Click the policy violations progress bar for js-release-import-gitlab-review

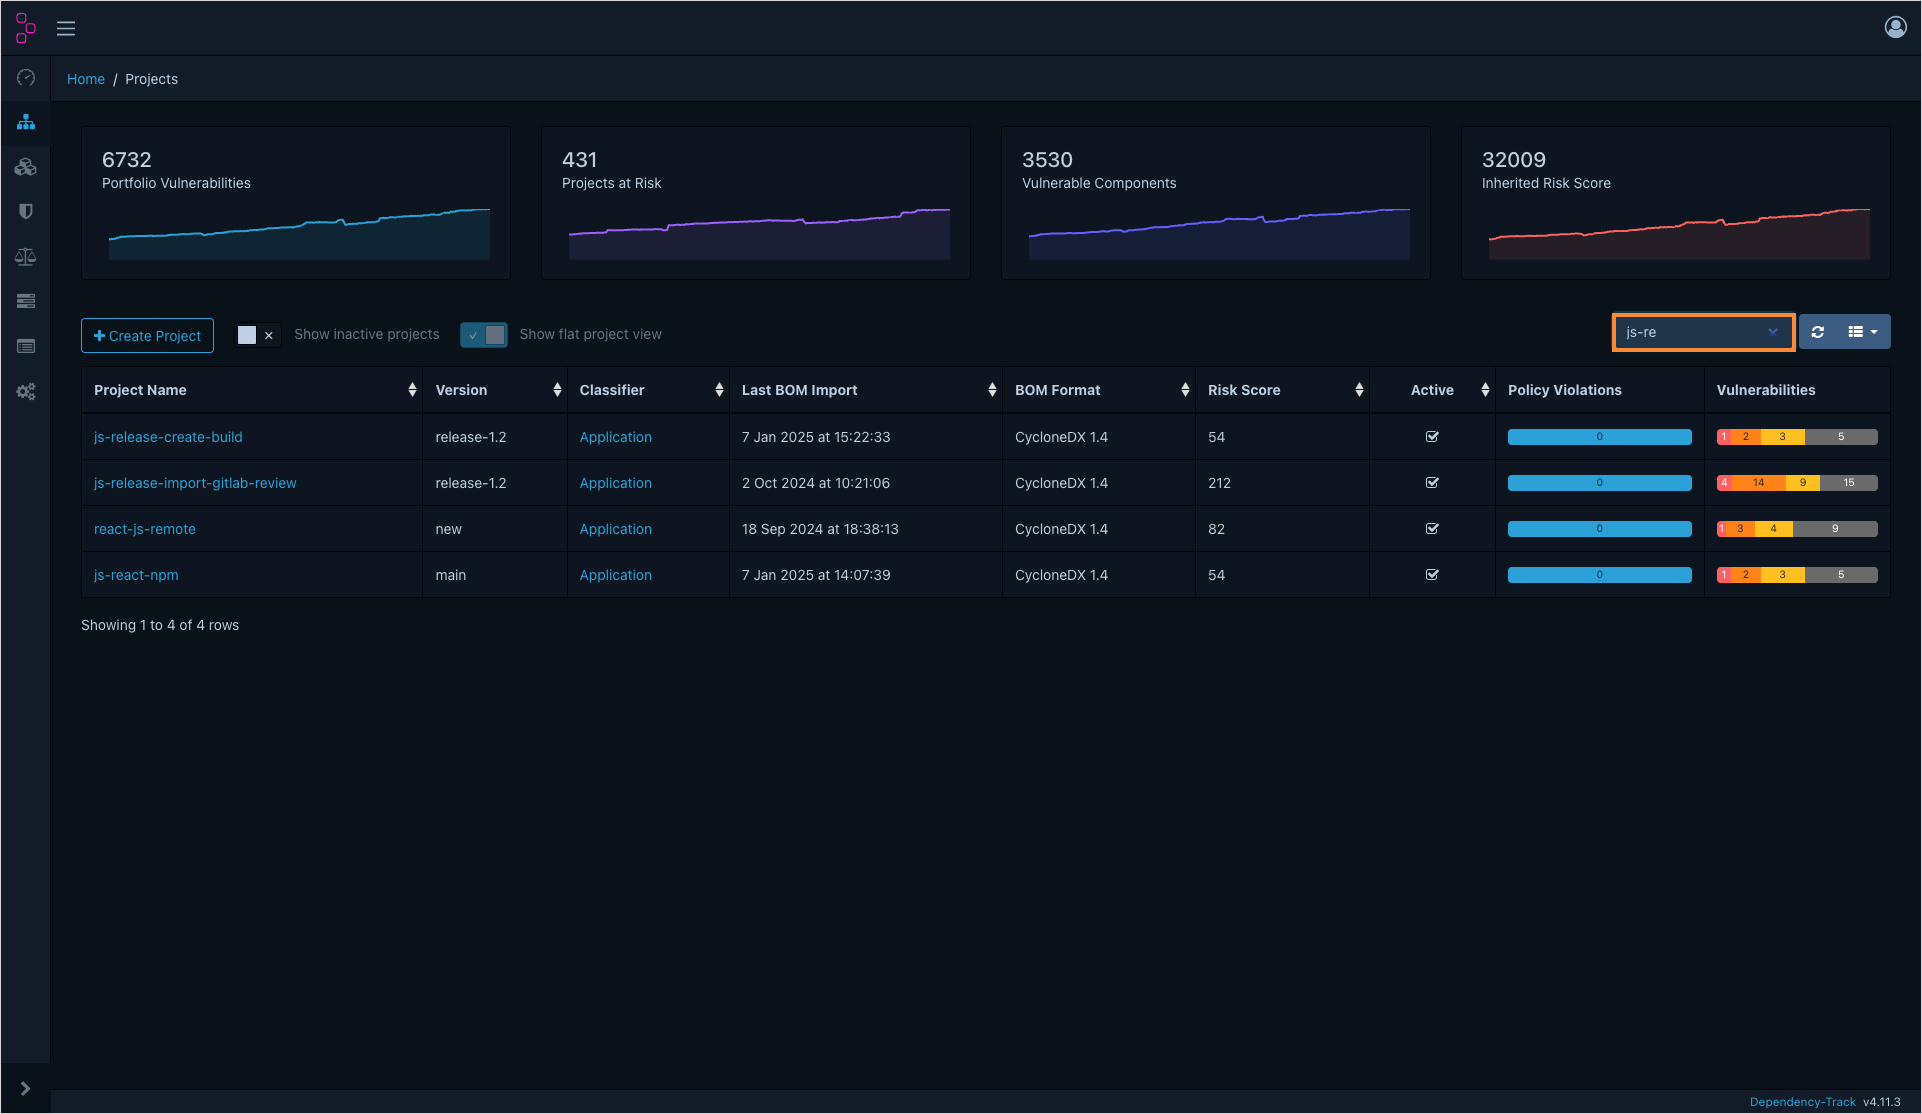point(1598,482)
